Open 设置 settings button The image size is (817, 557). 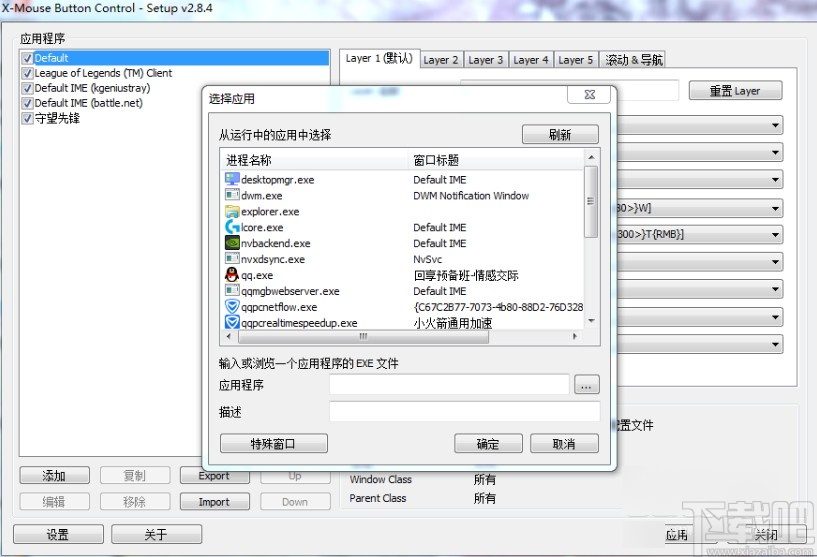click(x=58, y=535)
